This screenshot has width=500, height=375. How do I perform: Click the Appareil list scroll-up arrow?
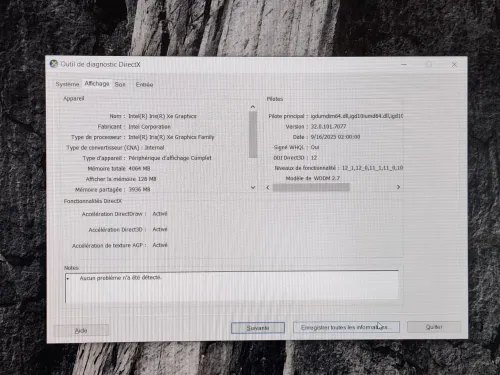253,107
